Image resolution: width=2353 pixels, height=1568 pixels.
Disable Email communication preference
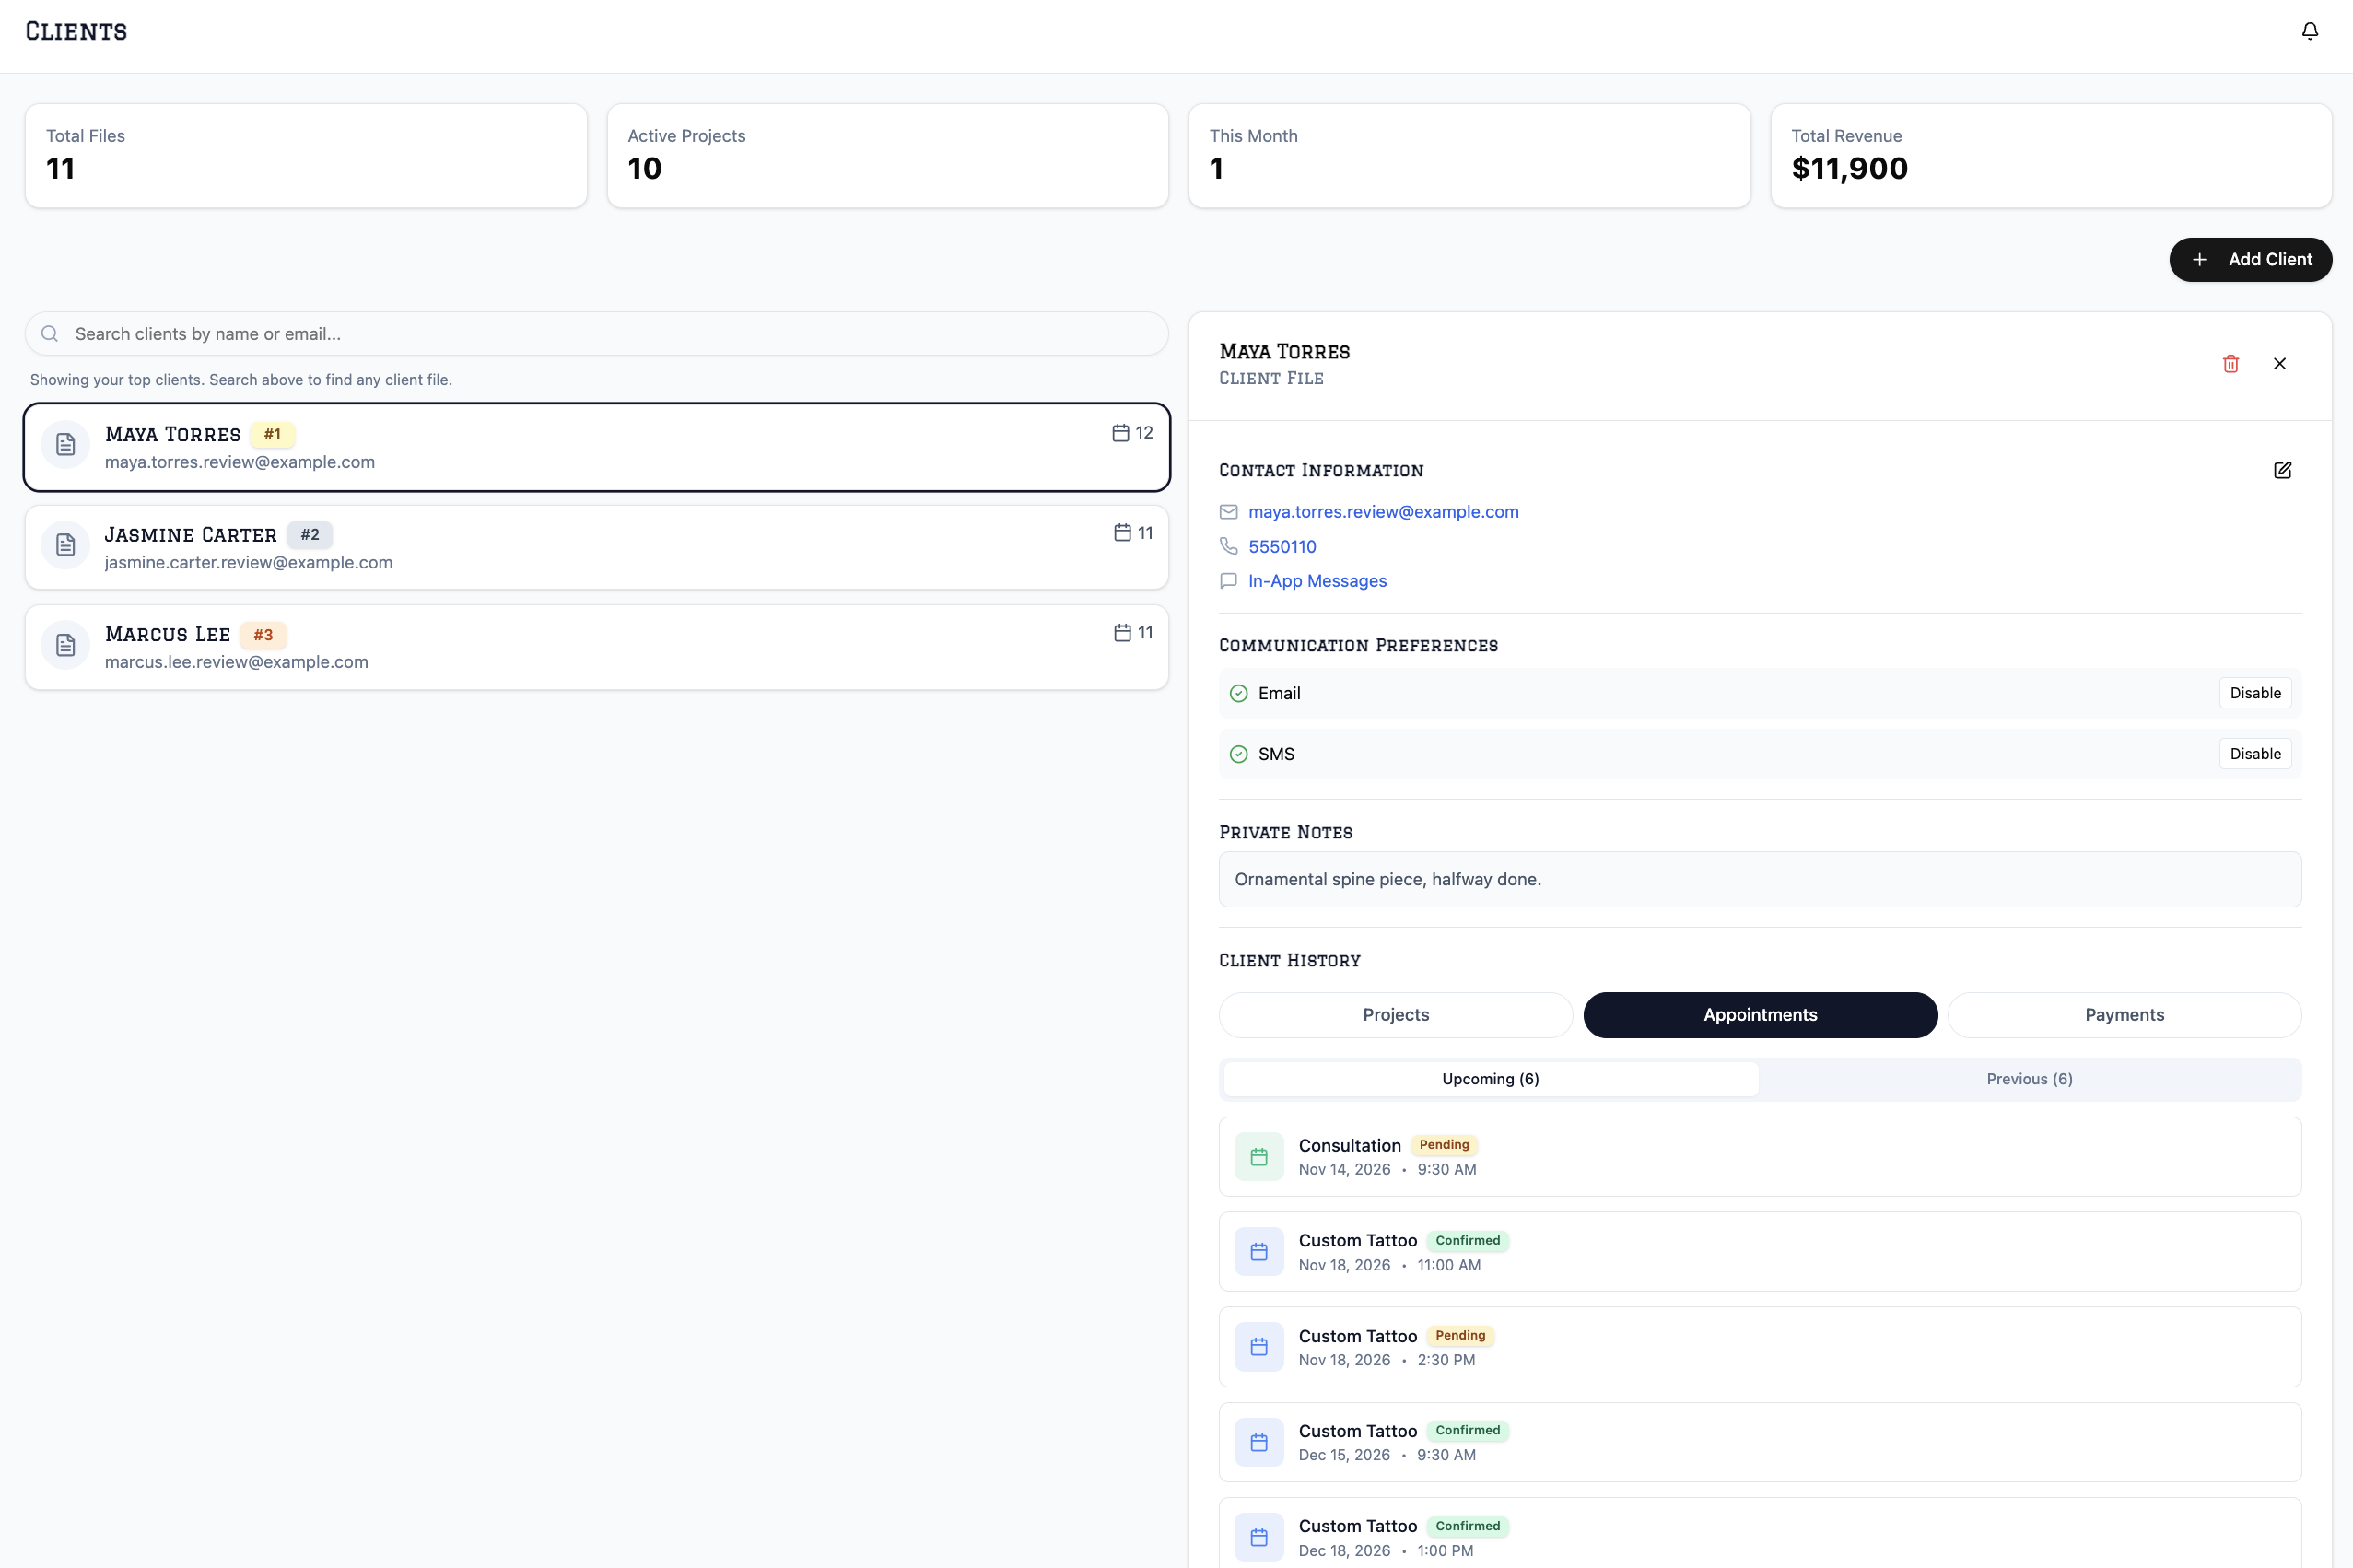coord(2255,693)
